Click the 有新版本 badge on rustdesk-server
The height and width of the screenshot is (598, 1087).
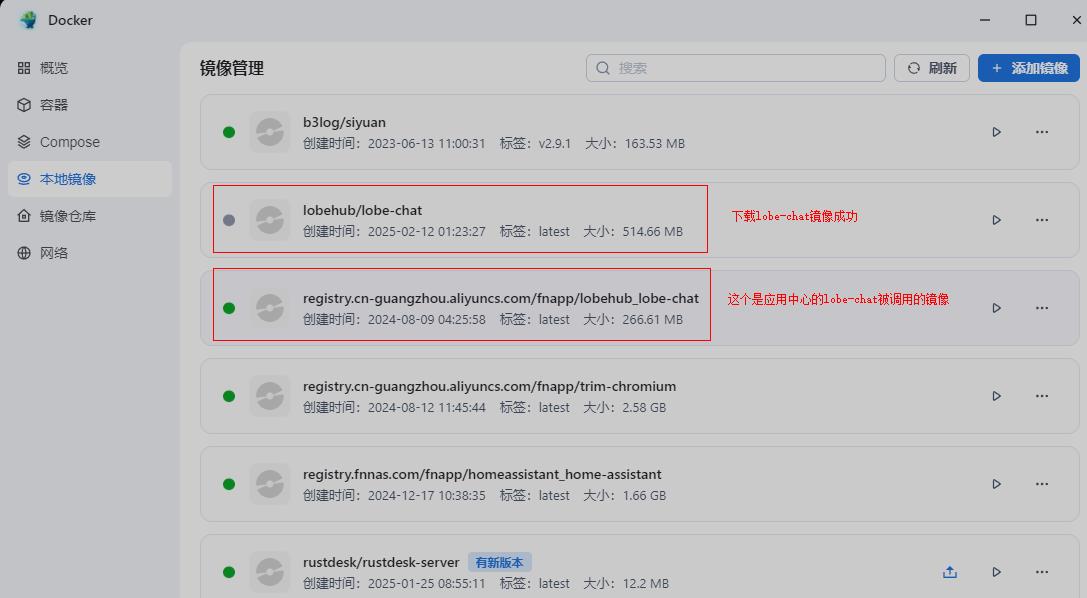pyautogui.click(x=499, y=562)
